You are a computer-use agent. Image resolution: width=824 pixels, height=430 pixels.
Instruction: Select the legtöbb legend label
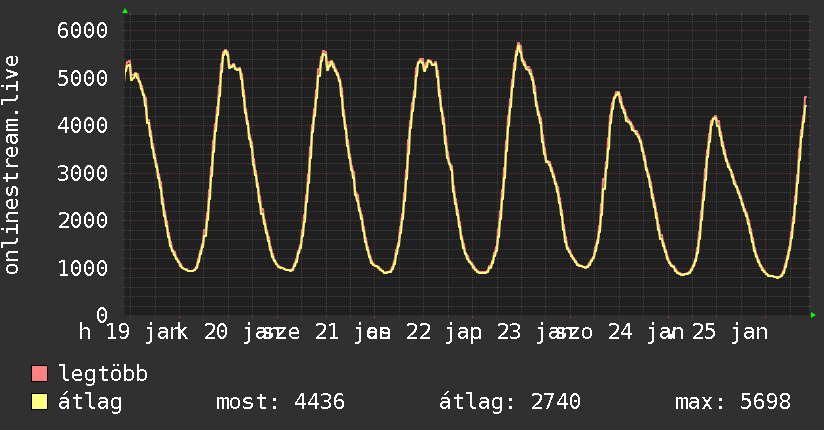coord(103,374)
